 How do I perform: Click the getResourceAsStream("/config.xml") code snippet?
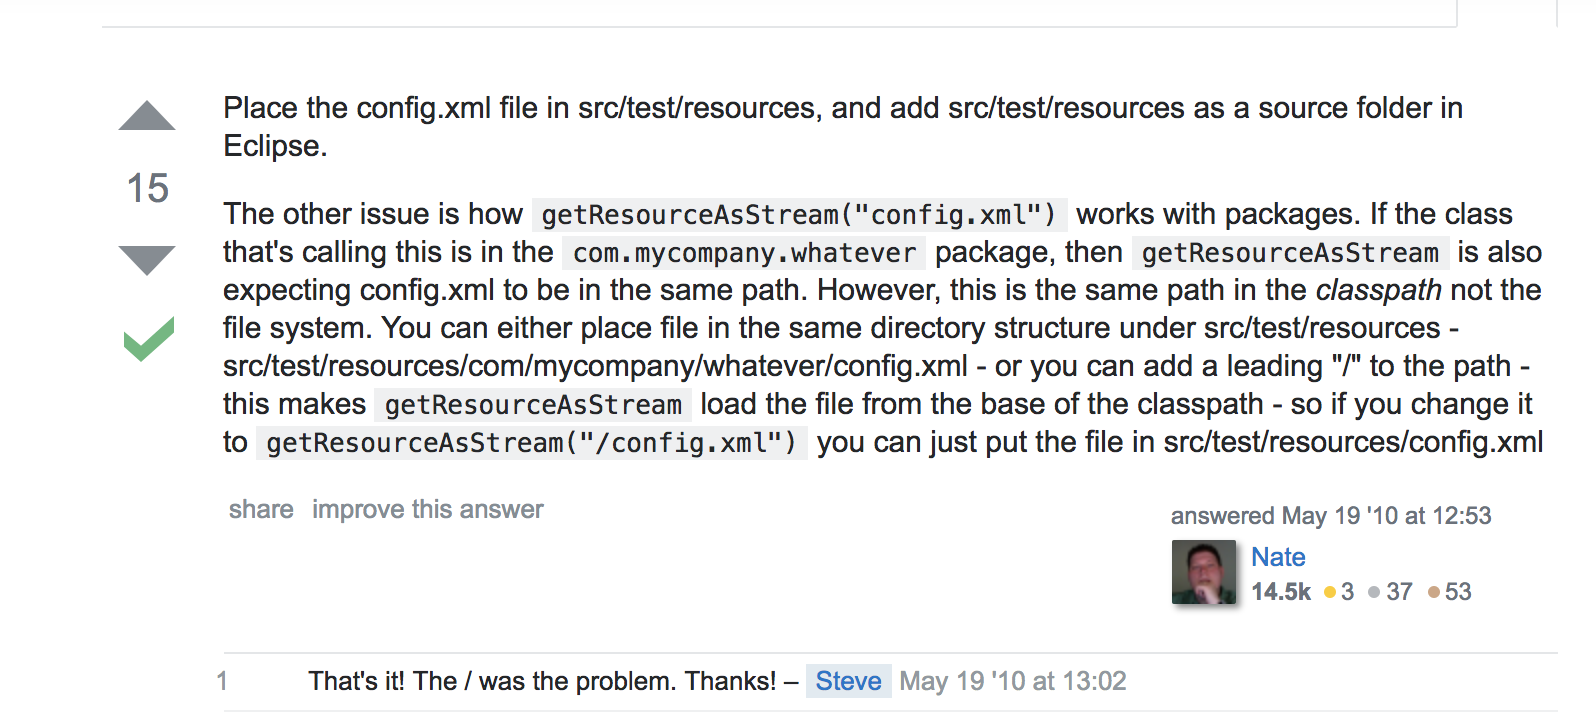pos(531,443)
